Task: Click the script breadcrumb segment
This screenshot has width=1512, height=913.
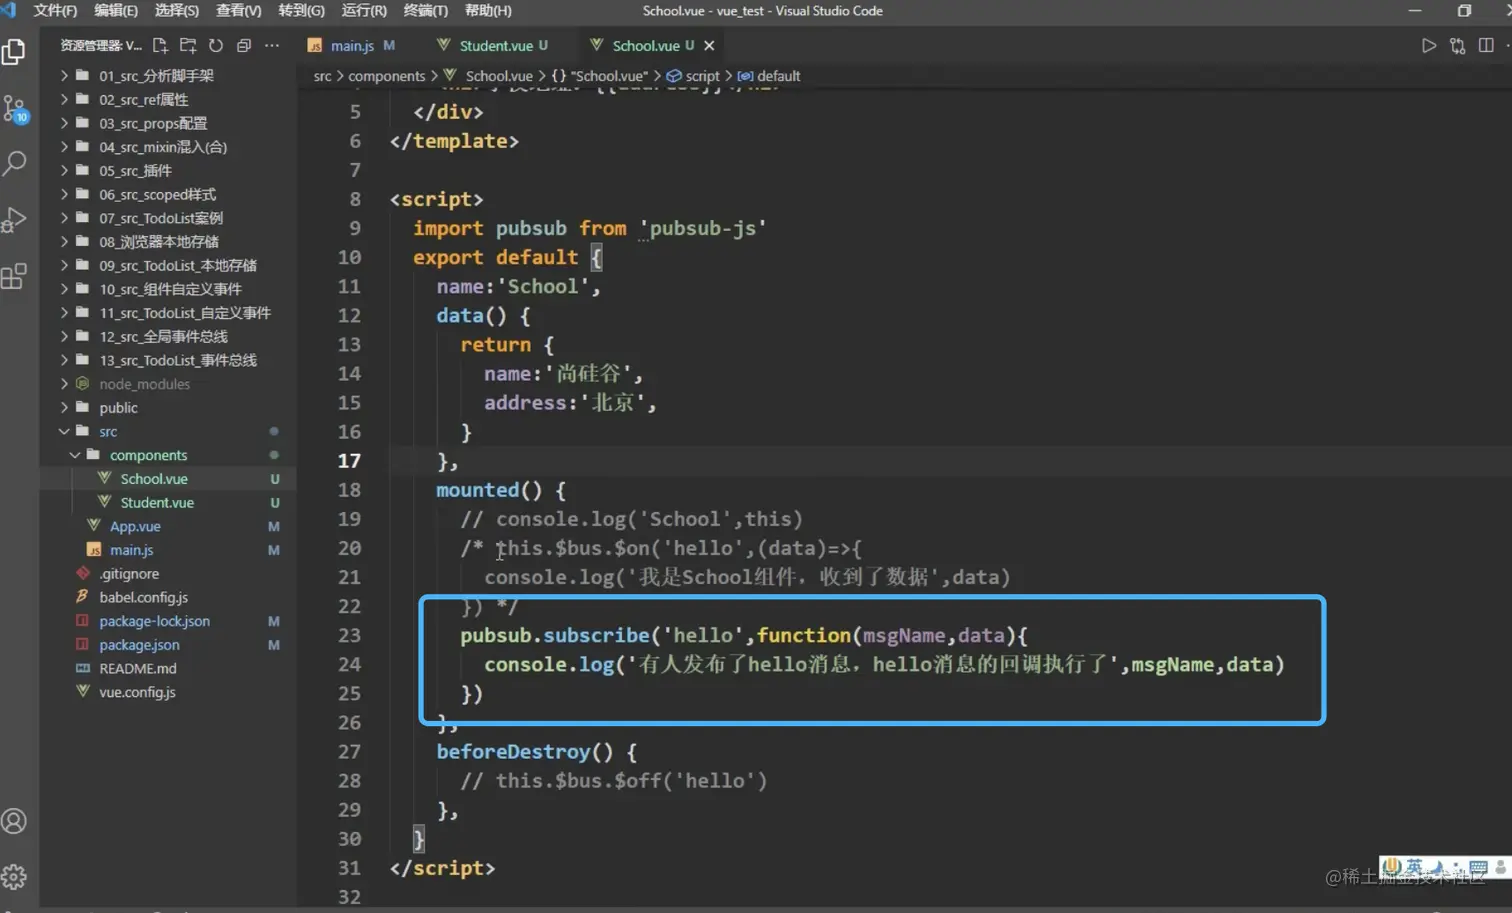Action: 702,76
